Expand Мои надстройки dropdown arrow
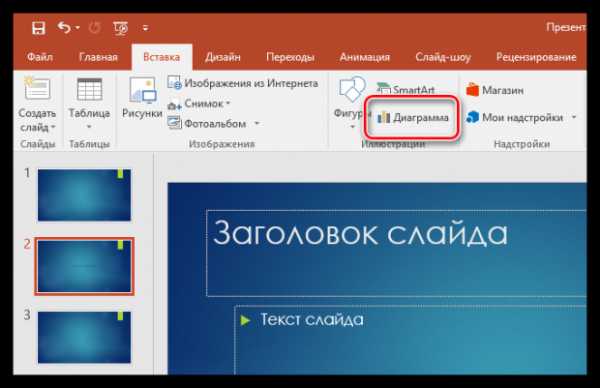The height and width of the screenshot is (388, 600). click(574, 117)
